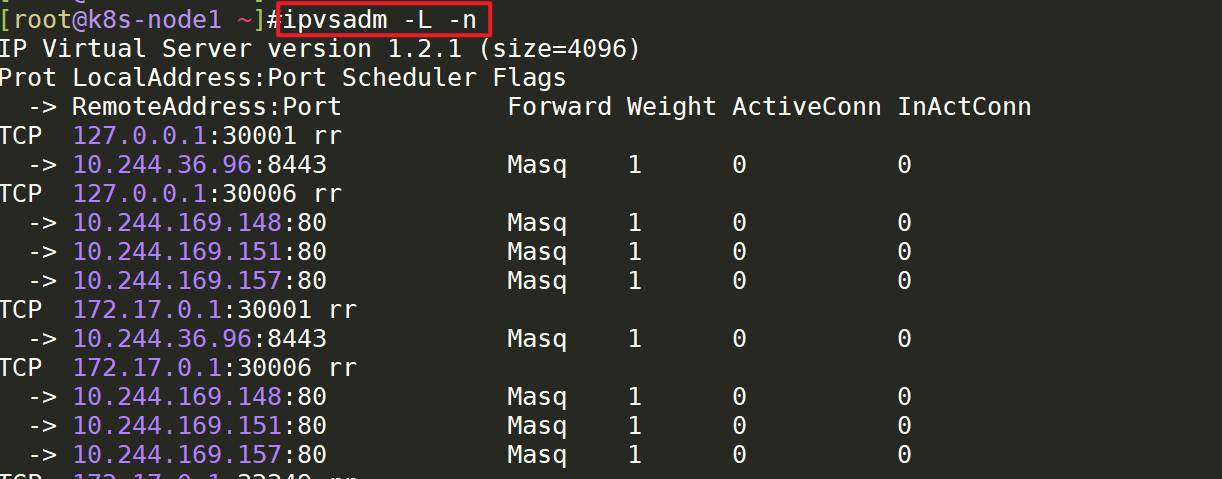Click the ActiveConn column header

pos(806,106)
